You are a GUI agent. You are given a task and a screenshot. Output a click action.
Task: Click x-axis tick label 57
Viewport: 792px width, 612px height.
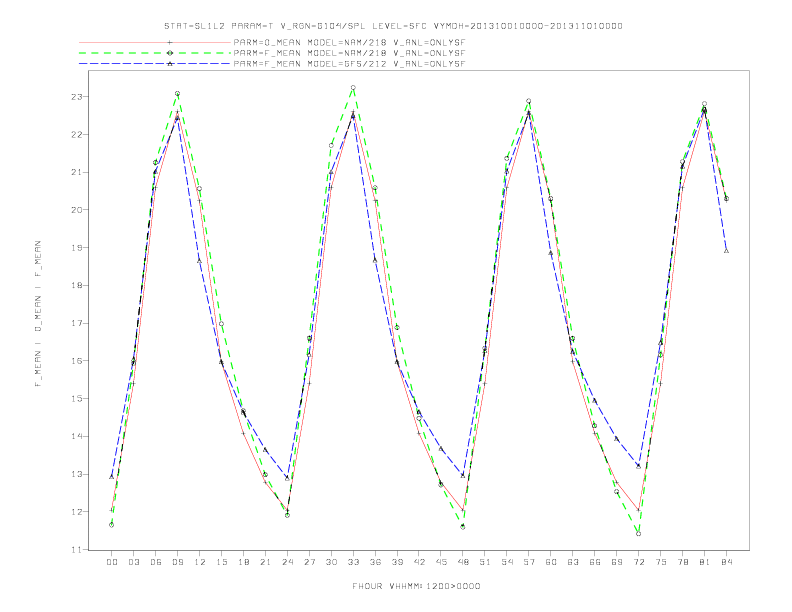529,562
